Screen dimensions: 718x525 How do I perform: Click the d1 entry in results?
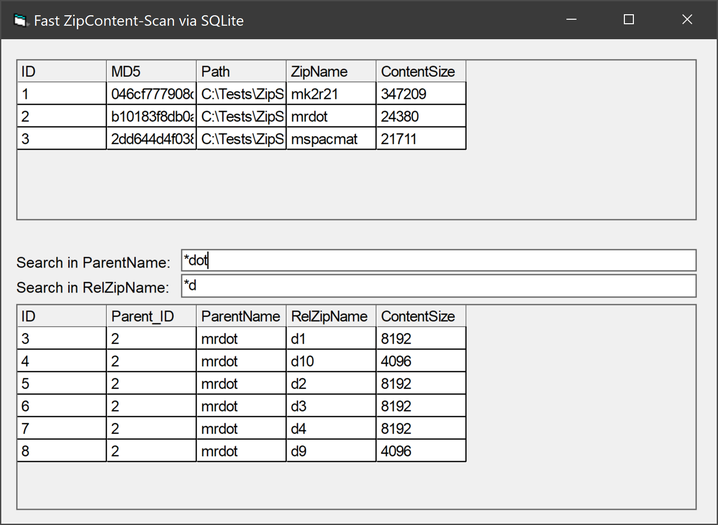(331, 339)
